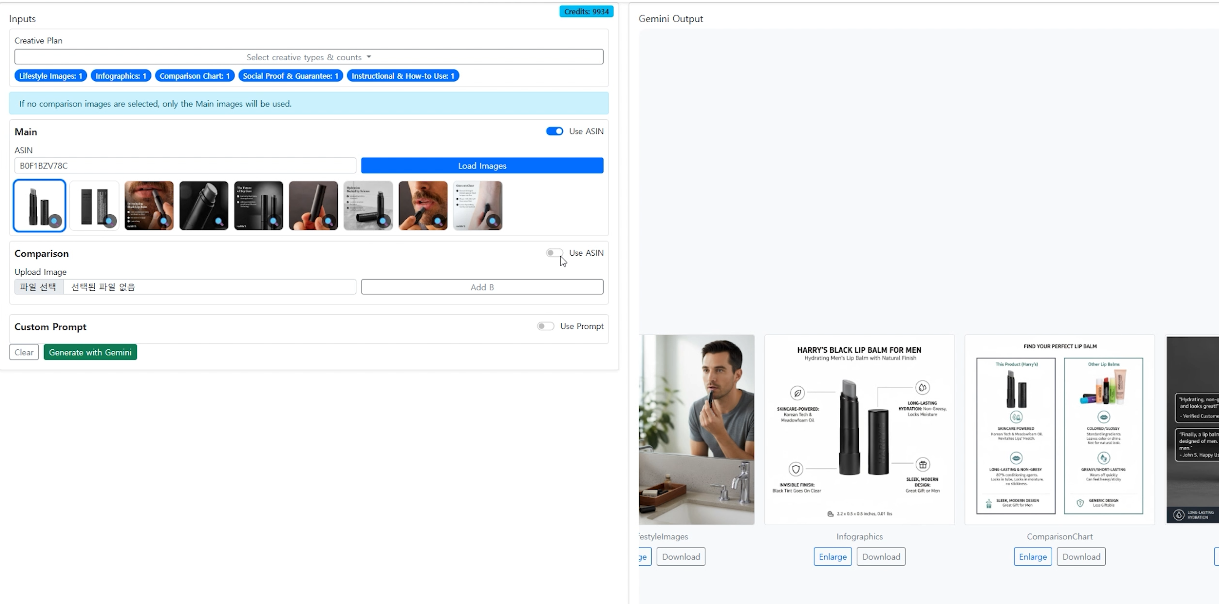Click the Instructional & How-to Use: 1 tag
The image size is (1219, 604).
click(403, 76)
